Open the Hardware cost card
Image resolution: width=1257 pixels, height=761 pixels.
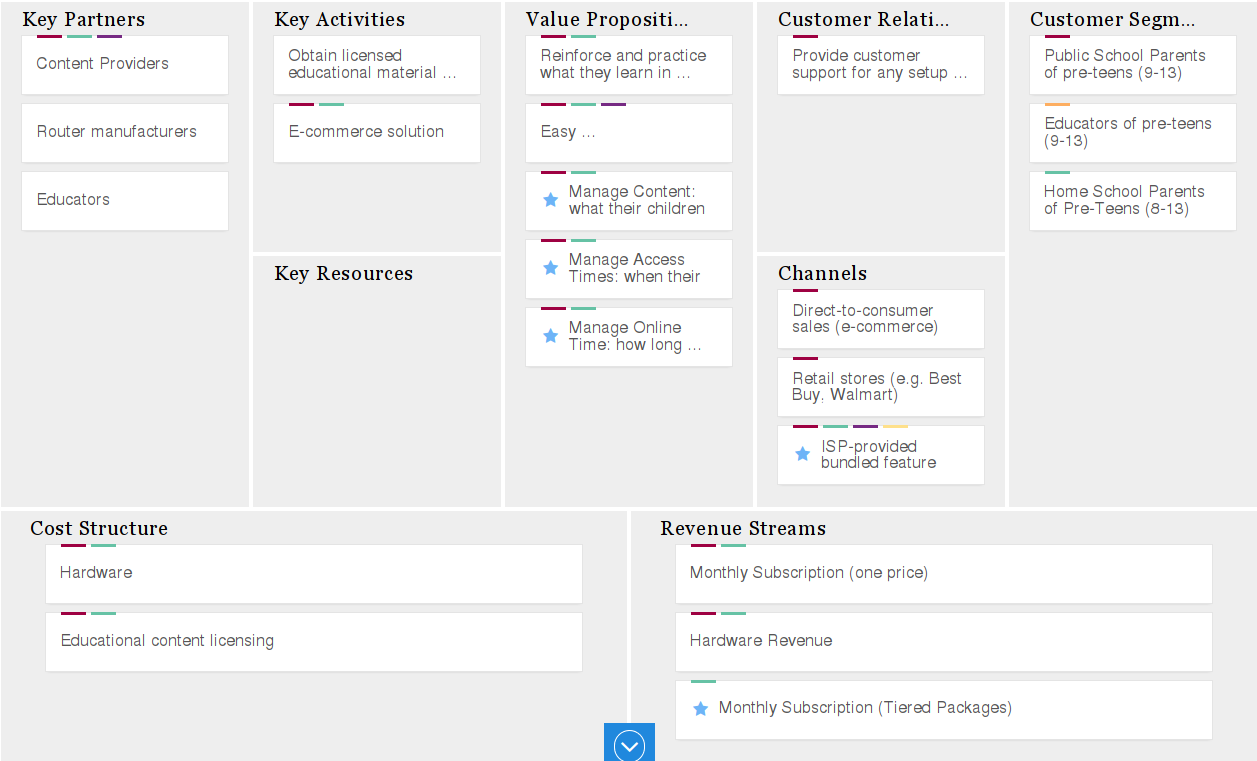(314, 574)
